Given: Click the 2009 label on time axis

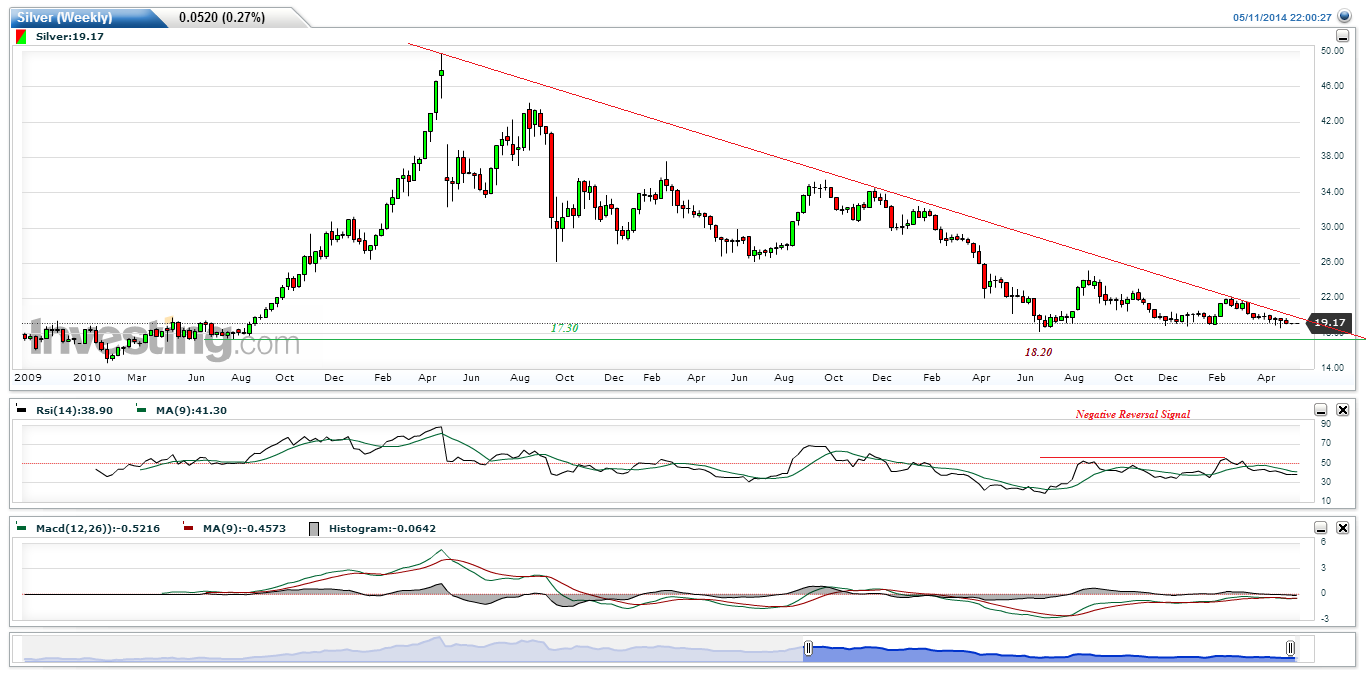Looking at the screenshot, I should pyautogui.click(x=26, y=377).
